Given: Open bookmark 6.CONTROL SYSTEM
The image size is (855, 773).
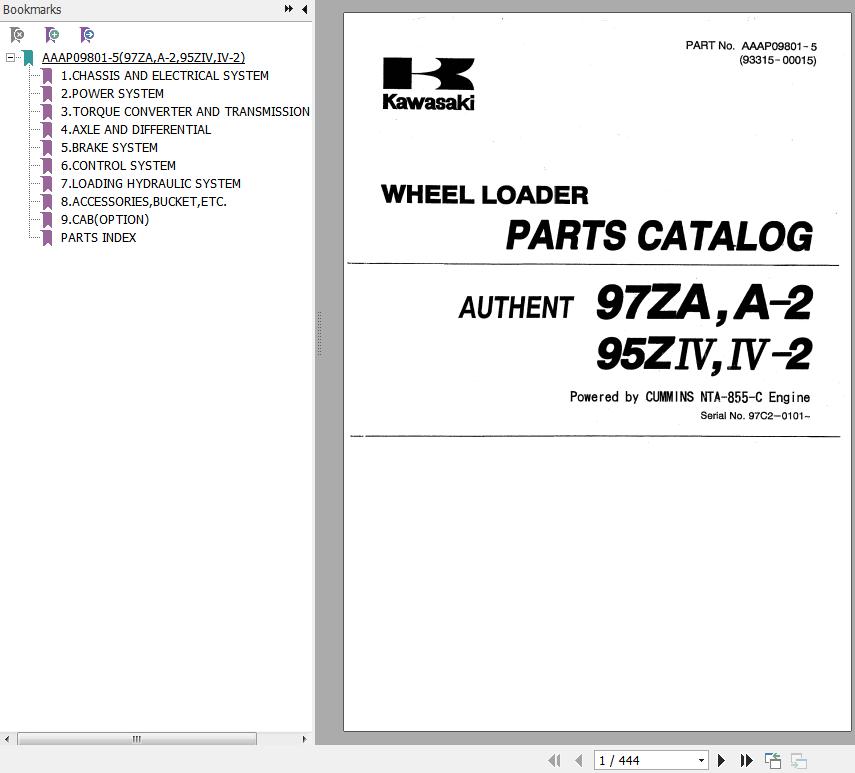Looking at the screenshot, I should tap(118, 165).
